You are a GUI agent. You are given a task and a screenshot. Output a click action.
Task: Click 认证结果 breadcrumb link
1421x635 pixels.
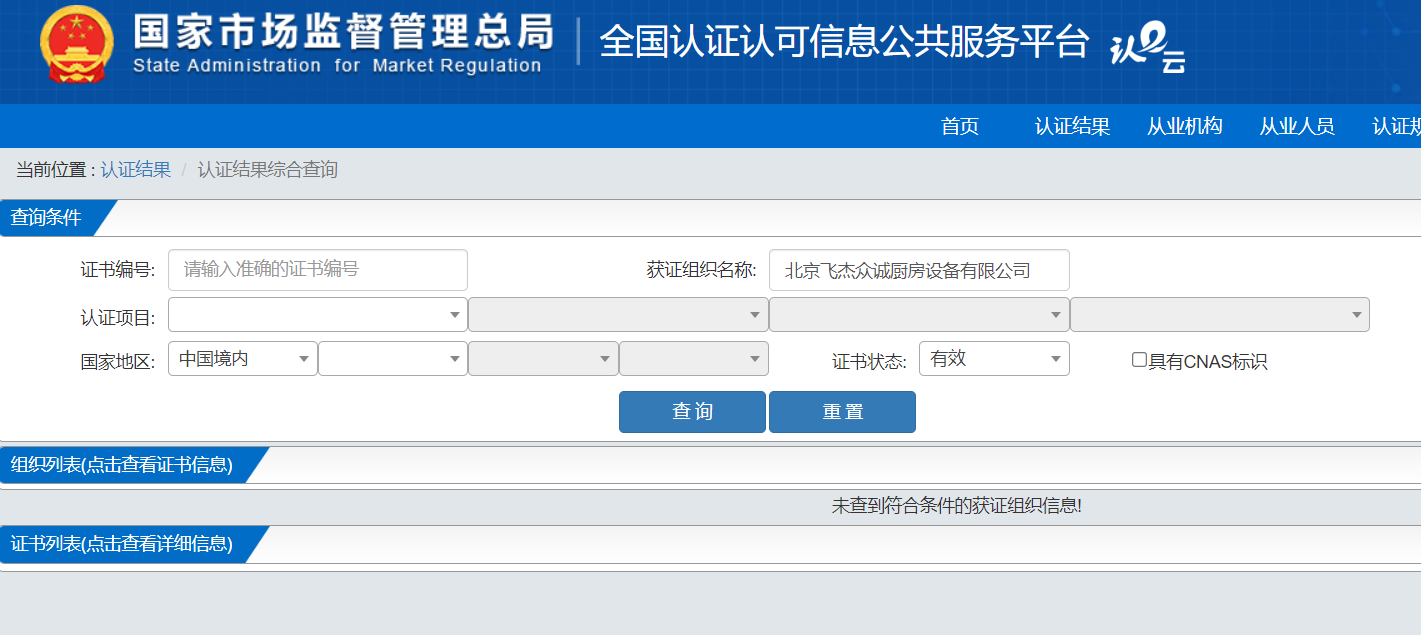tap(136, 170)
